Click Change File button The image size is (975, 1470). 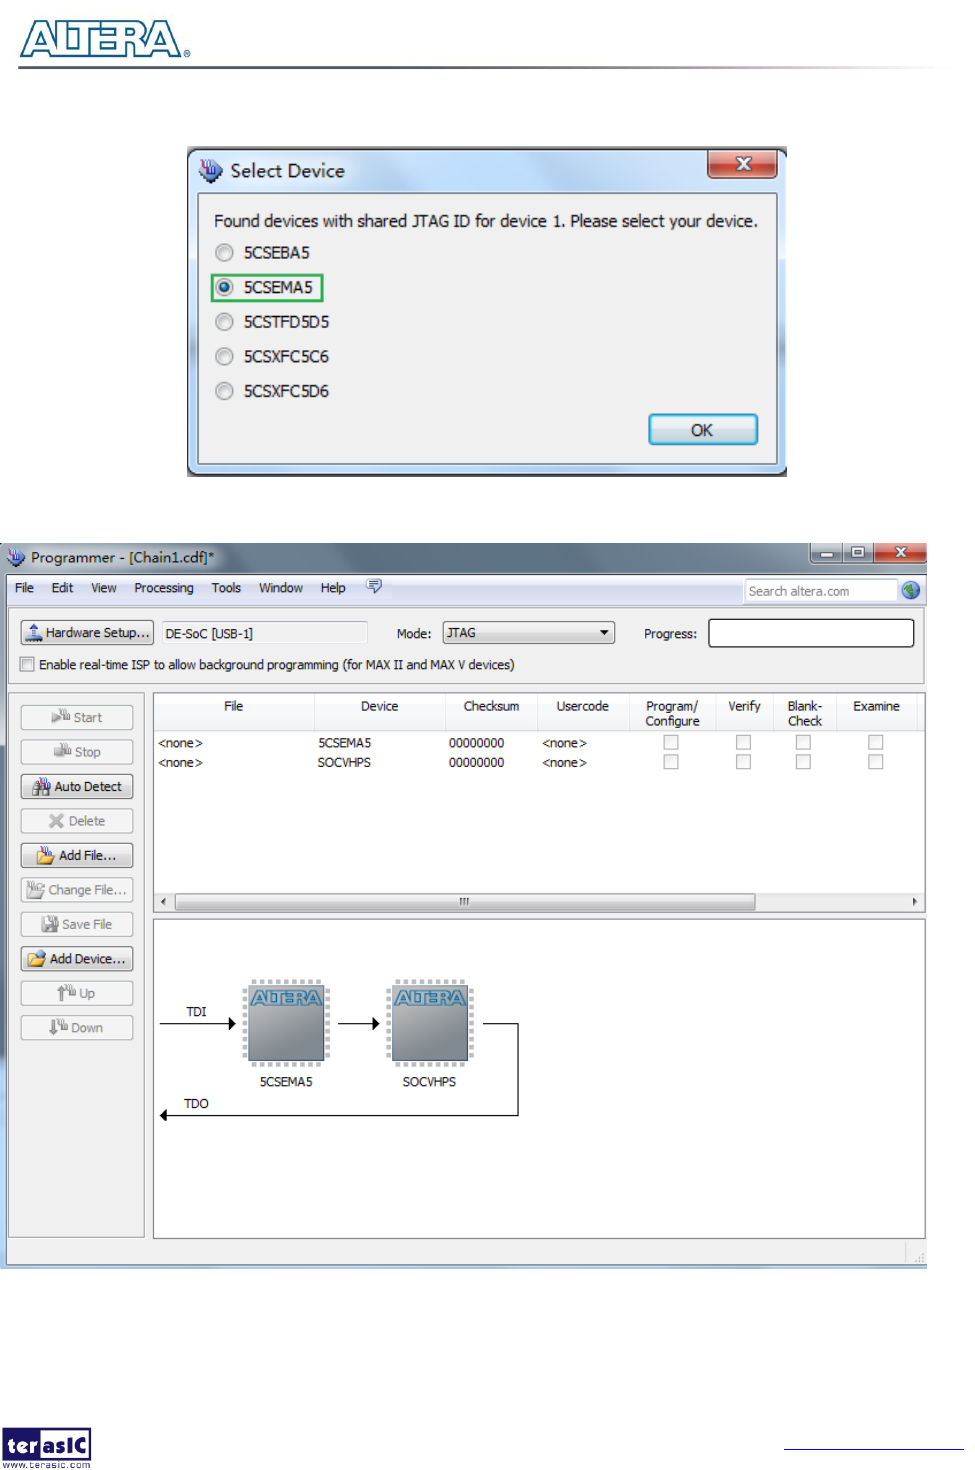point(77,890)
